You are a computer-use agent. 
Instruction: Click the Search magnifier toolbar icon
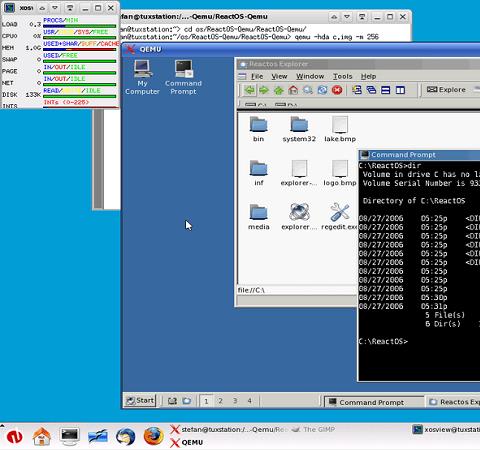pos(308,90)
